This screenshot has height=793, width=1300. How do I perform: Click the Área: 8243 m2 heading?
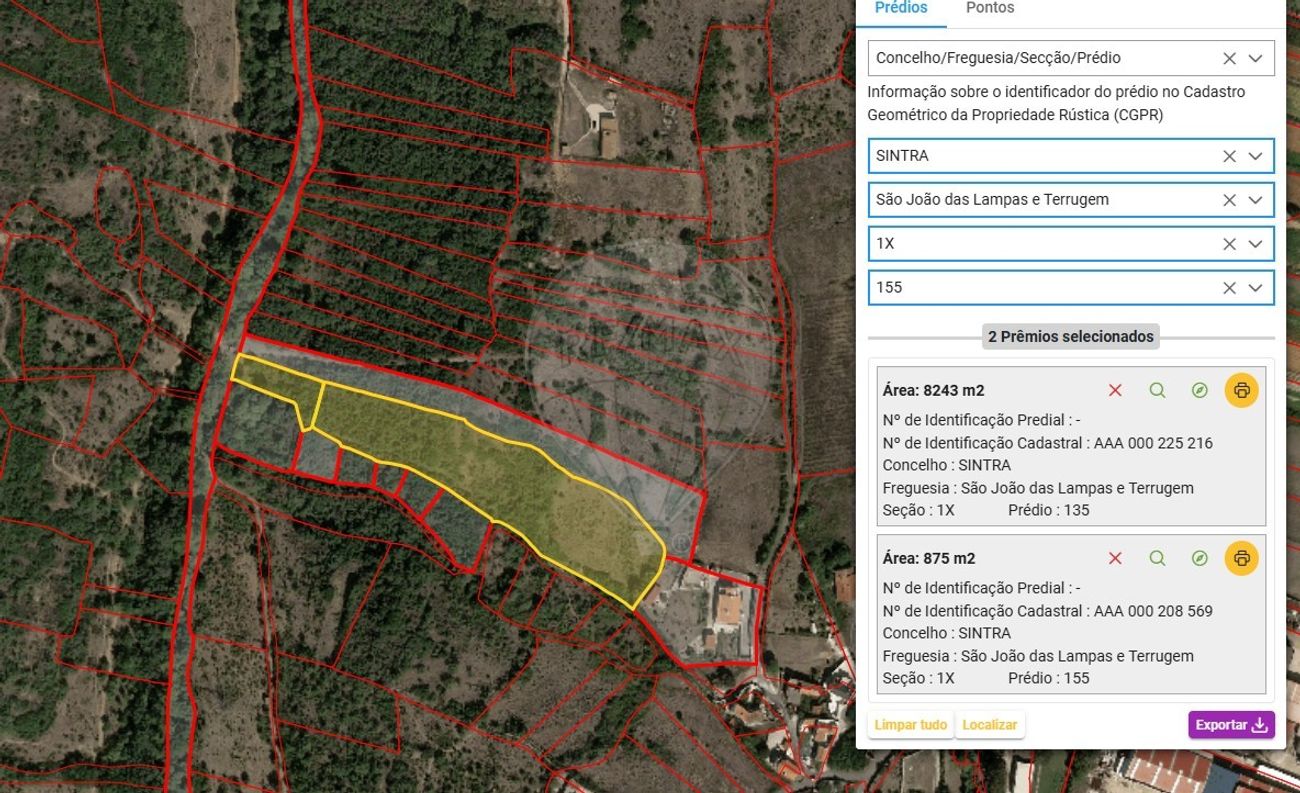point(933,390)
